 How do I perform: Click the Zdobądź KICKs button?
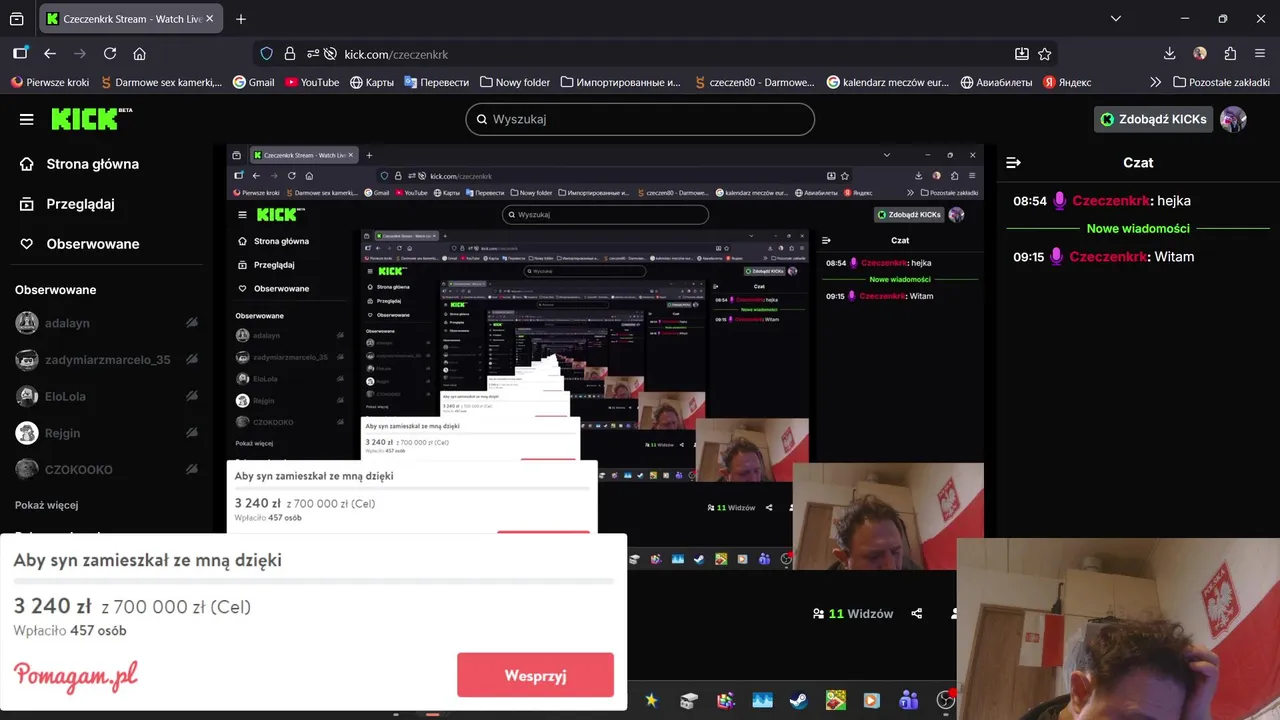[1153, 119]
